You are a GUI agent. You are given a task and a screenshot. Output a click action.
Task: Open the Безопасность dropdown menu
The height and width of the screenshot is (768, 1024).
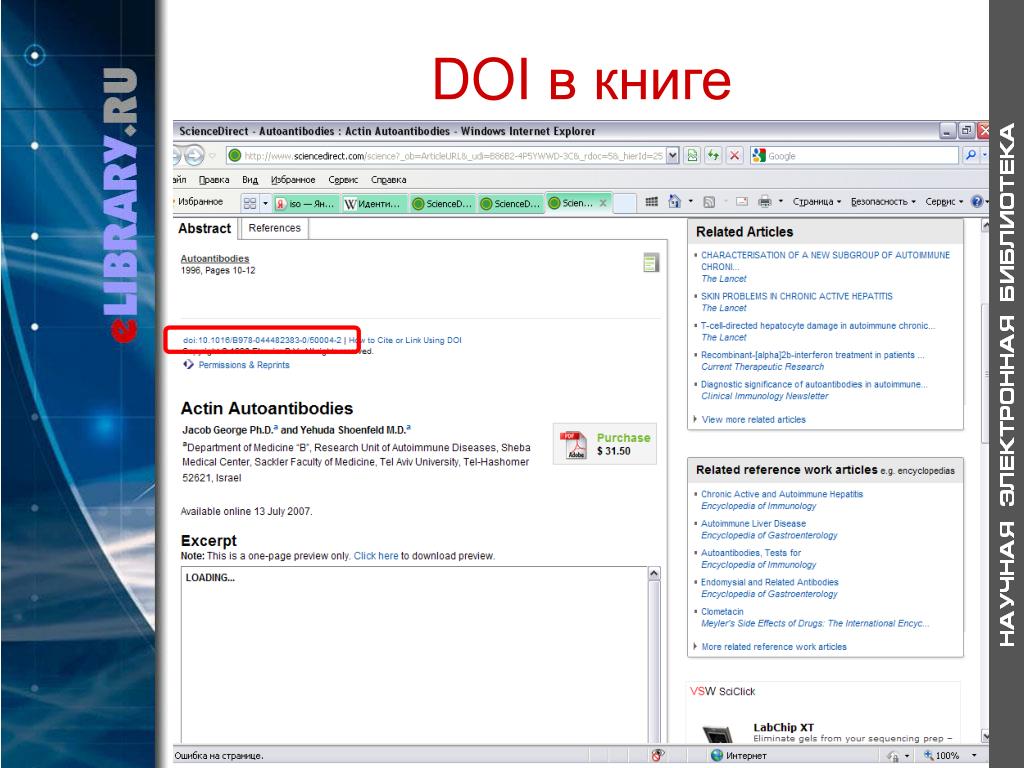[x=883, y=202]
